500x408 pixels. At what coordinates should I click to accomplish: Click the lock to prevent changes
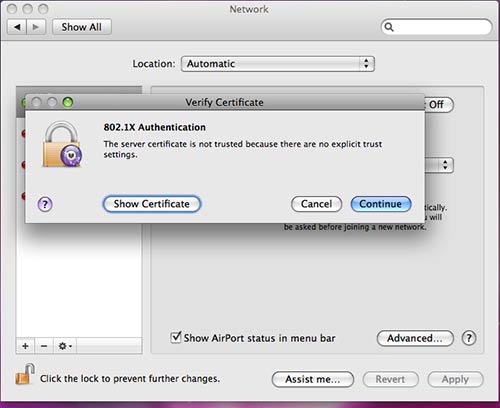25,374
